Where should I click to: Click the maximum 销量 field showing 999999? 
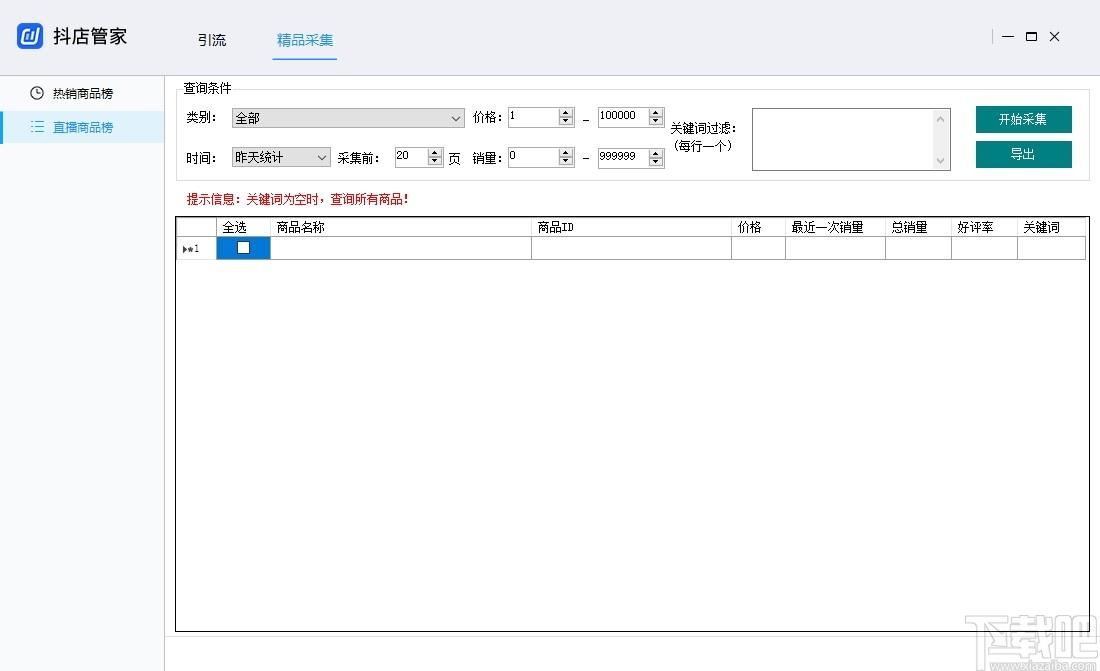click(x=623, y=157)
